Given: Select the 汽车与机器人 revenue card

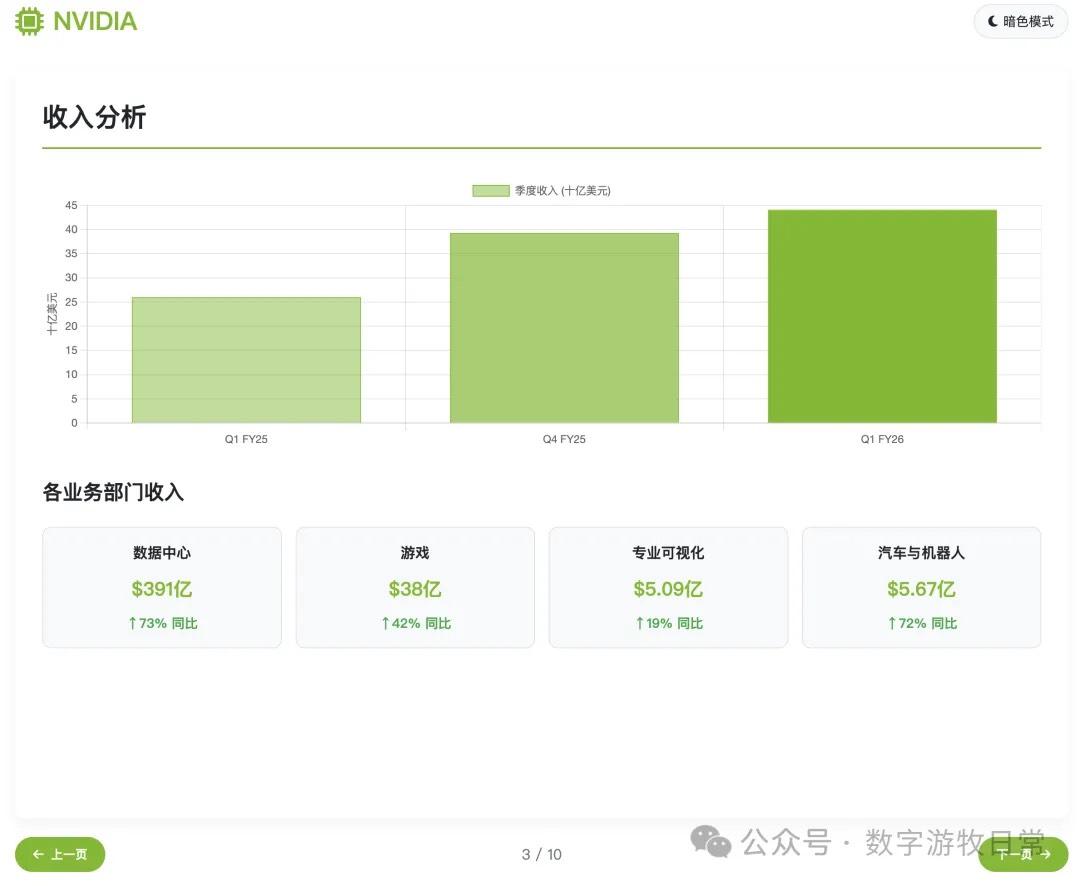Looking at the screenshot, I should point(920,586).
